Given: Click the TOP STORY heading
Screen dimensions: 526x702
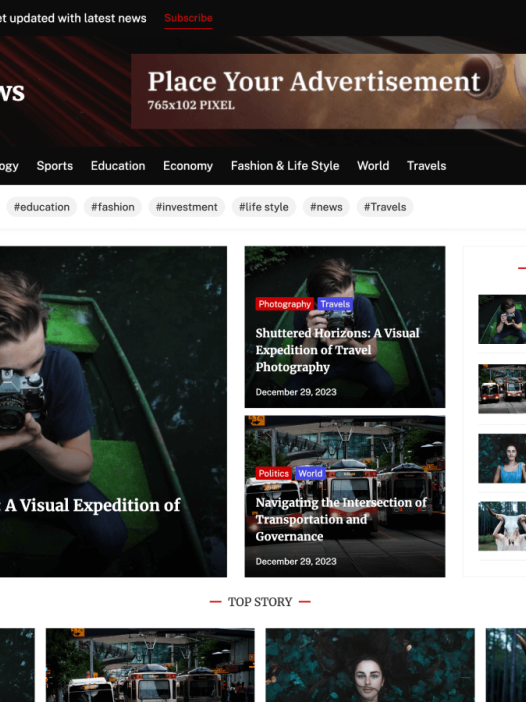Looking at the screenshot, I should pos(260,602).
